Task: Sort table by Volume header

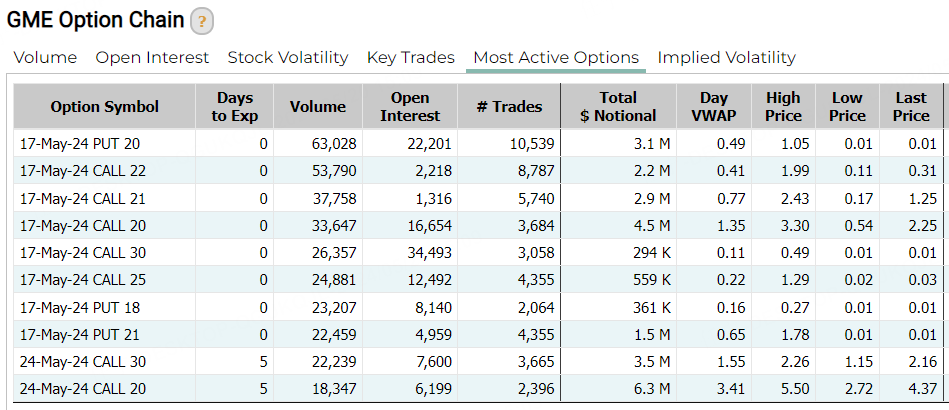Action: (x=318, y=107)
